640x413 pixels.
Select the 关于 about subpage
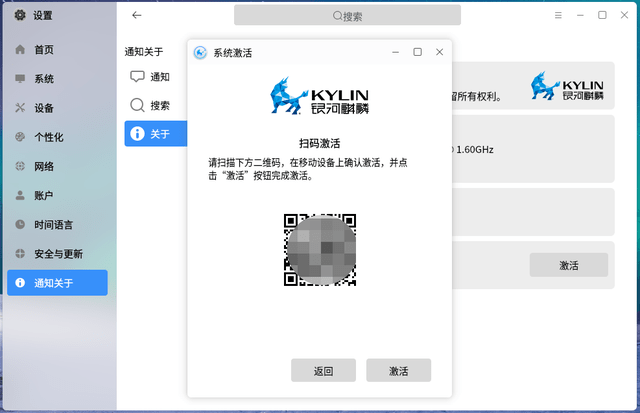pyautogui.click(x=156, y=133)
